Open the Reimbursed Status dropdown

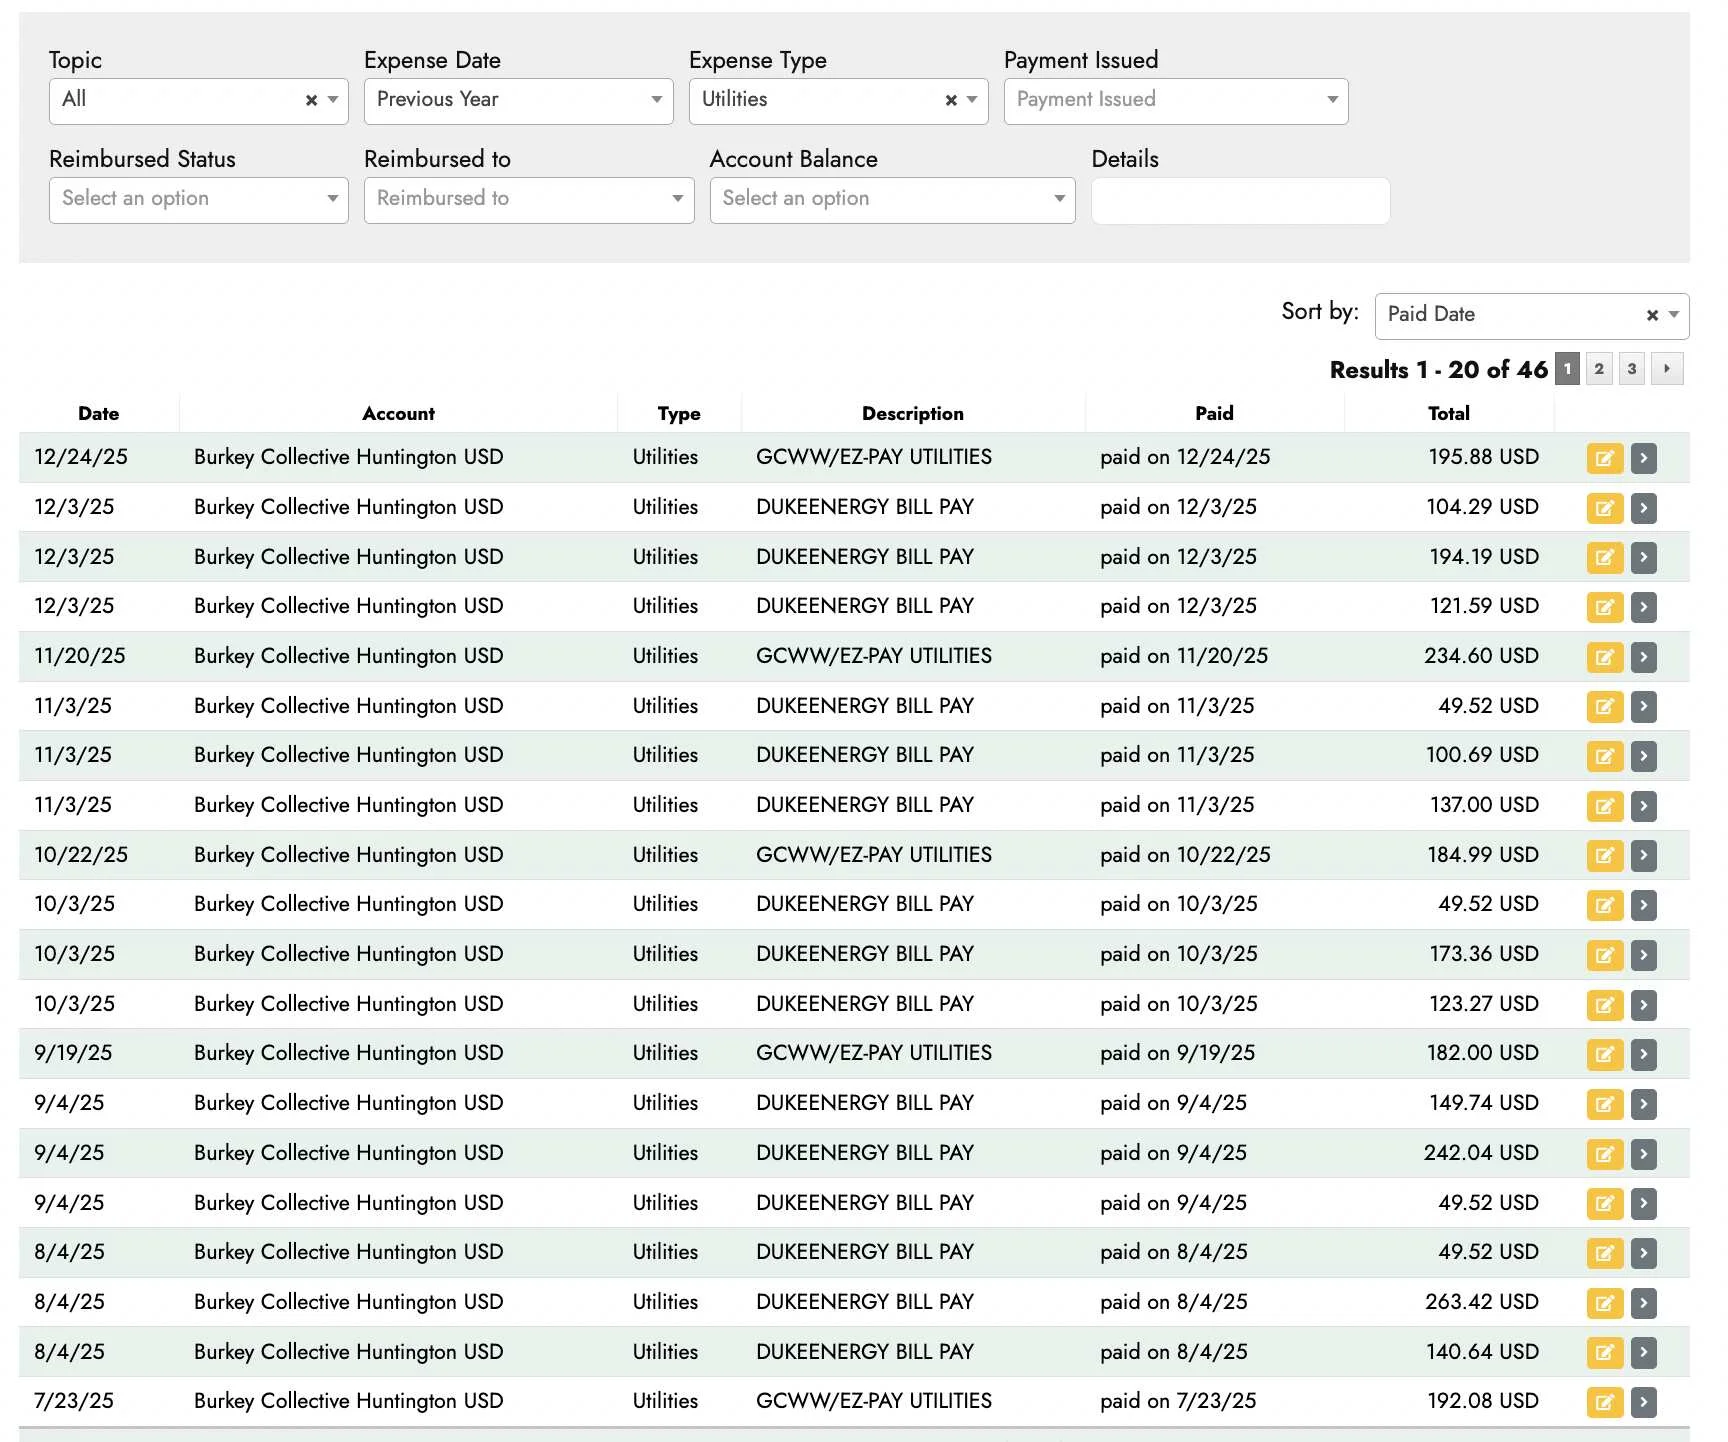(198, 200)
